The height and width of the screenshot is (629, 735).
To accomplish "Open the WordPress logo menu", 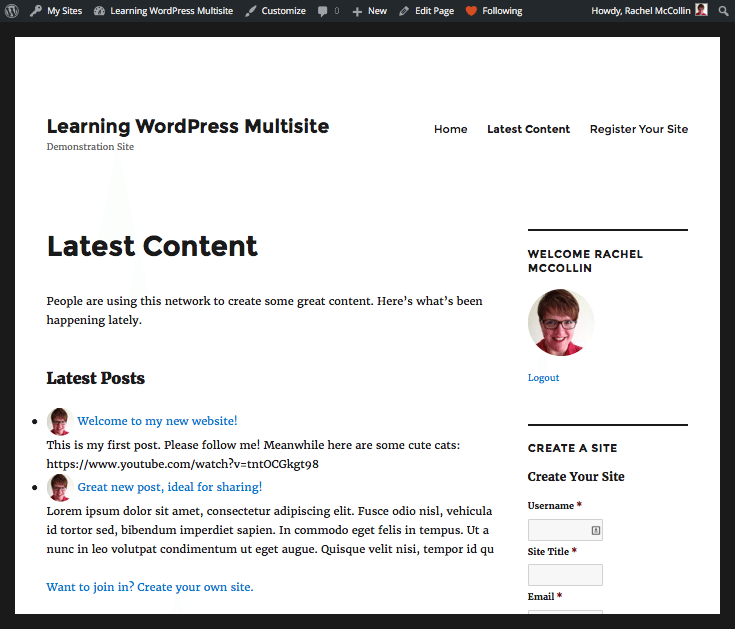I will pos(12,10).
